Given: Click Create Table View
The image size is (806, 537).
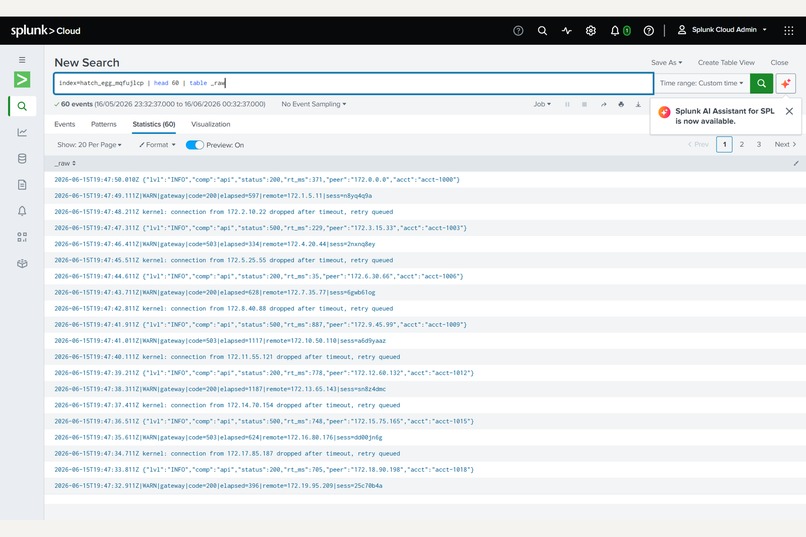Looking at the screenshot, I should point(726,63).
